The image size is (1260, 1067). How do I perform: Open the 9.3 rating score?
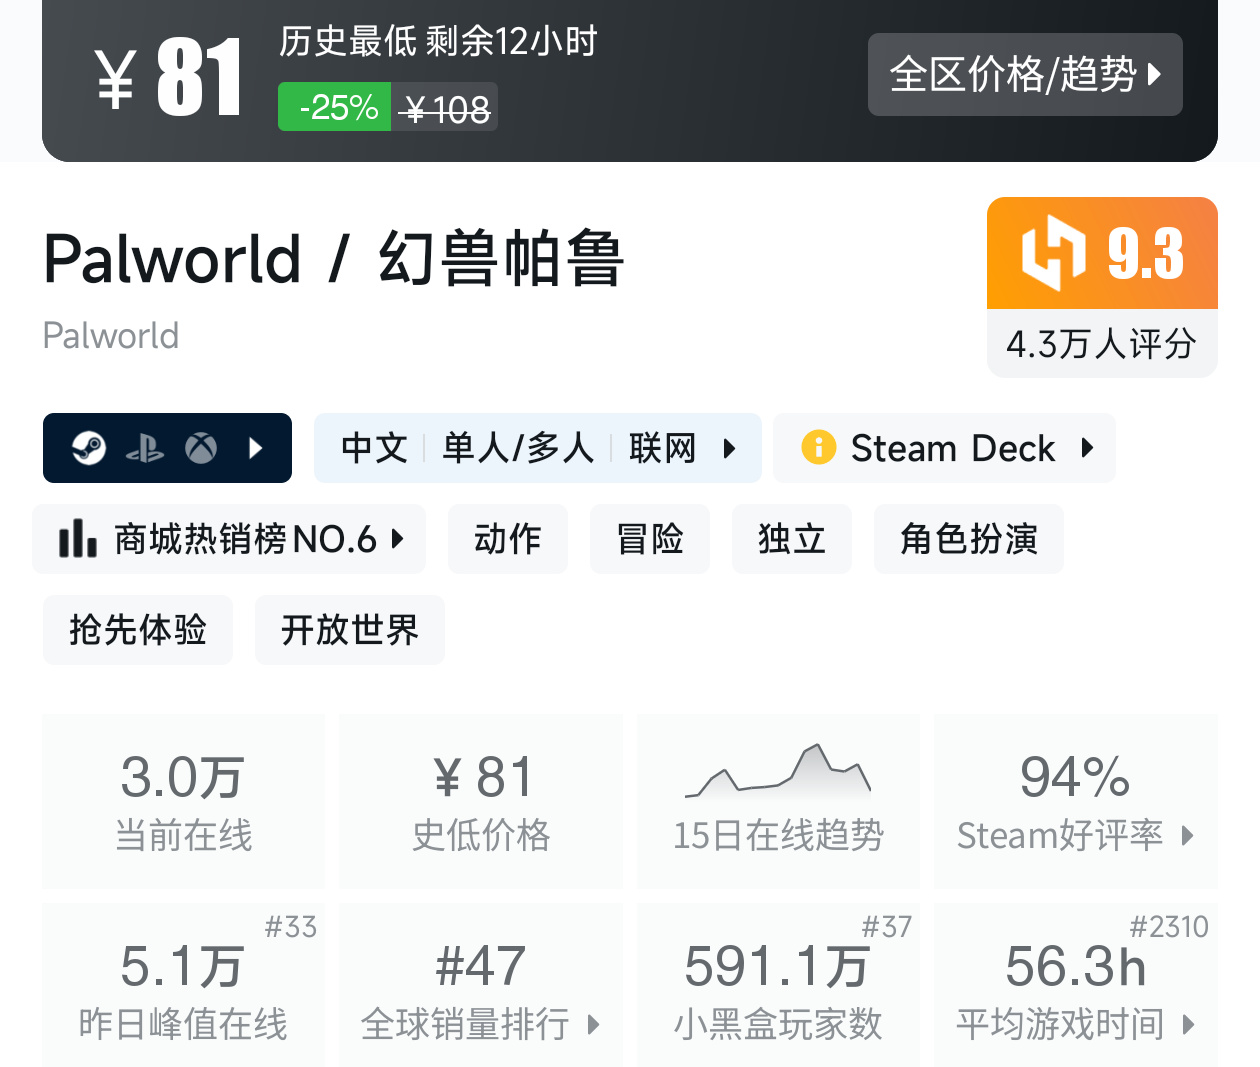1146,254
